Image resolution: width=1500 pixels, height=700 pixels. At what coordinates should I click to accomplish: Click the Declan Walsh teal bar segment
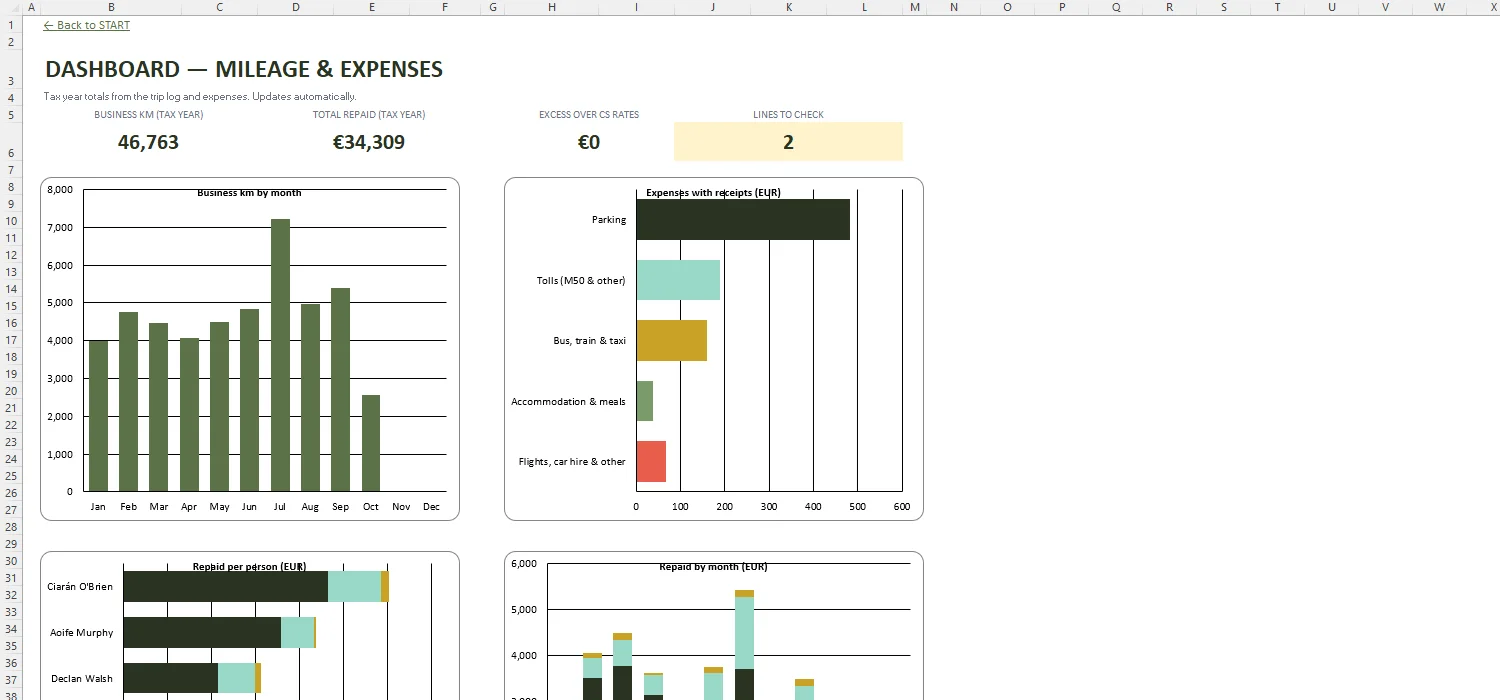(x=236, y=678)
